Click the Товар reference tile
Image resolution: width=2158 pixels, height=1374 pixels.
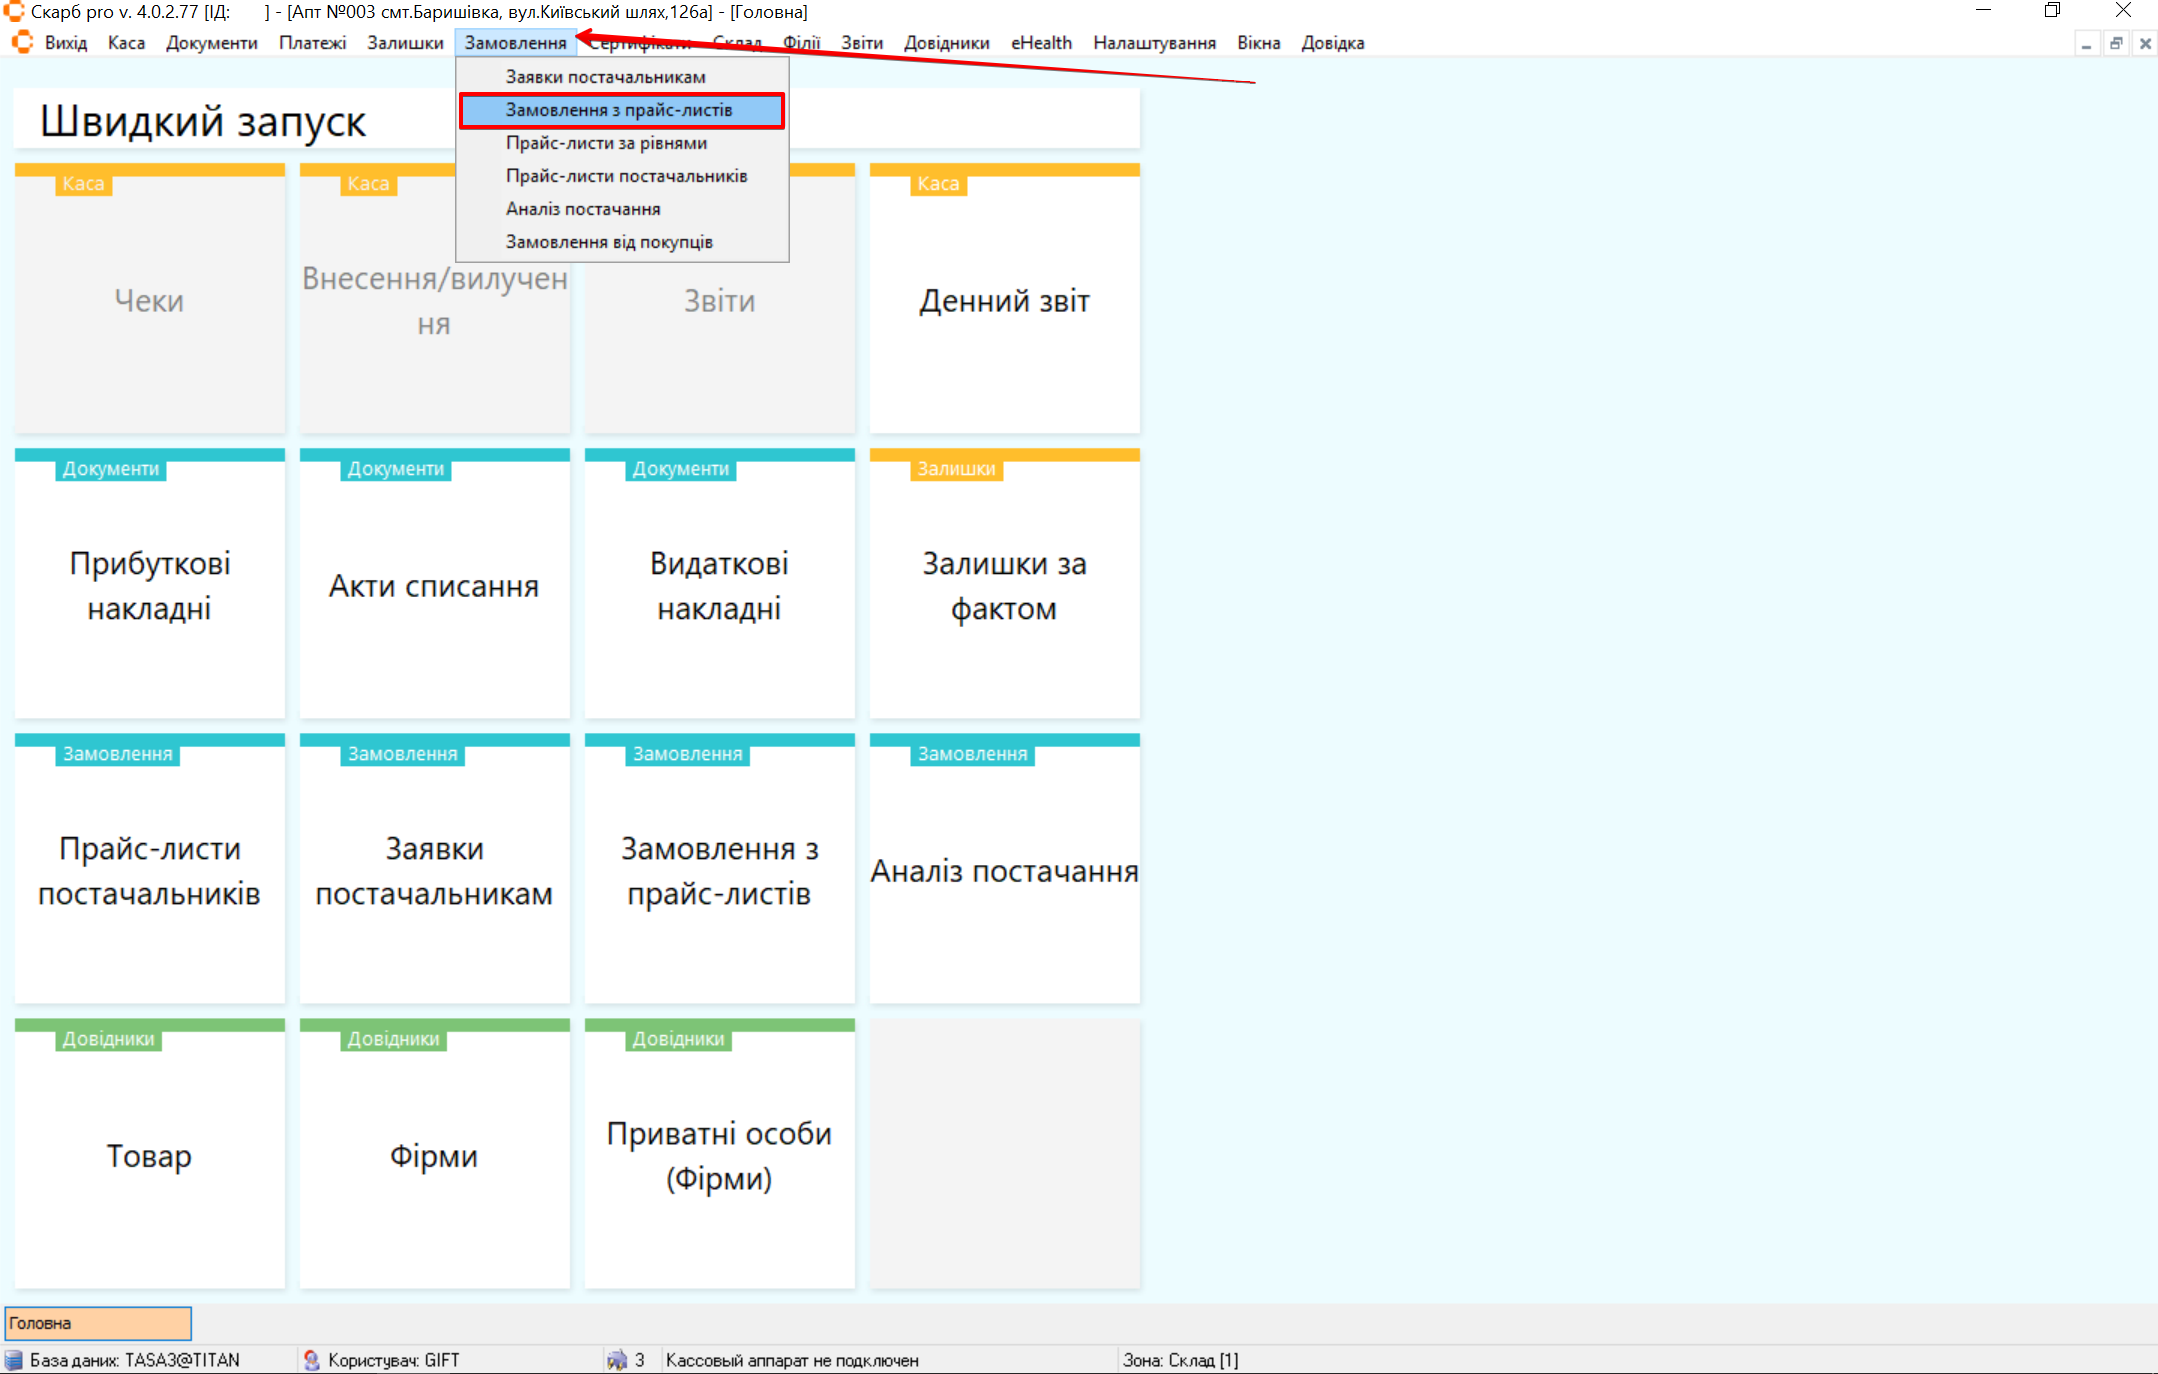click(150, 1155)
